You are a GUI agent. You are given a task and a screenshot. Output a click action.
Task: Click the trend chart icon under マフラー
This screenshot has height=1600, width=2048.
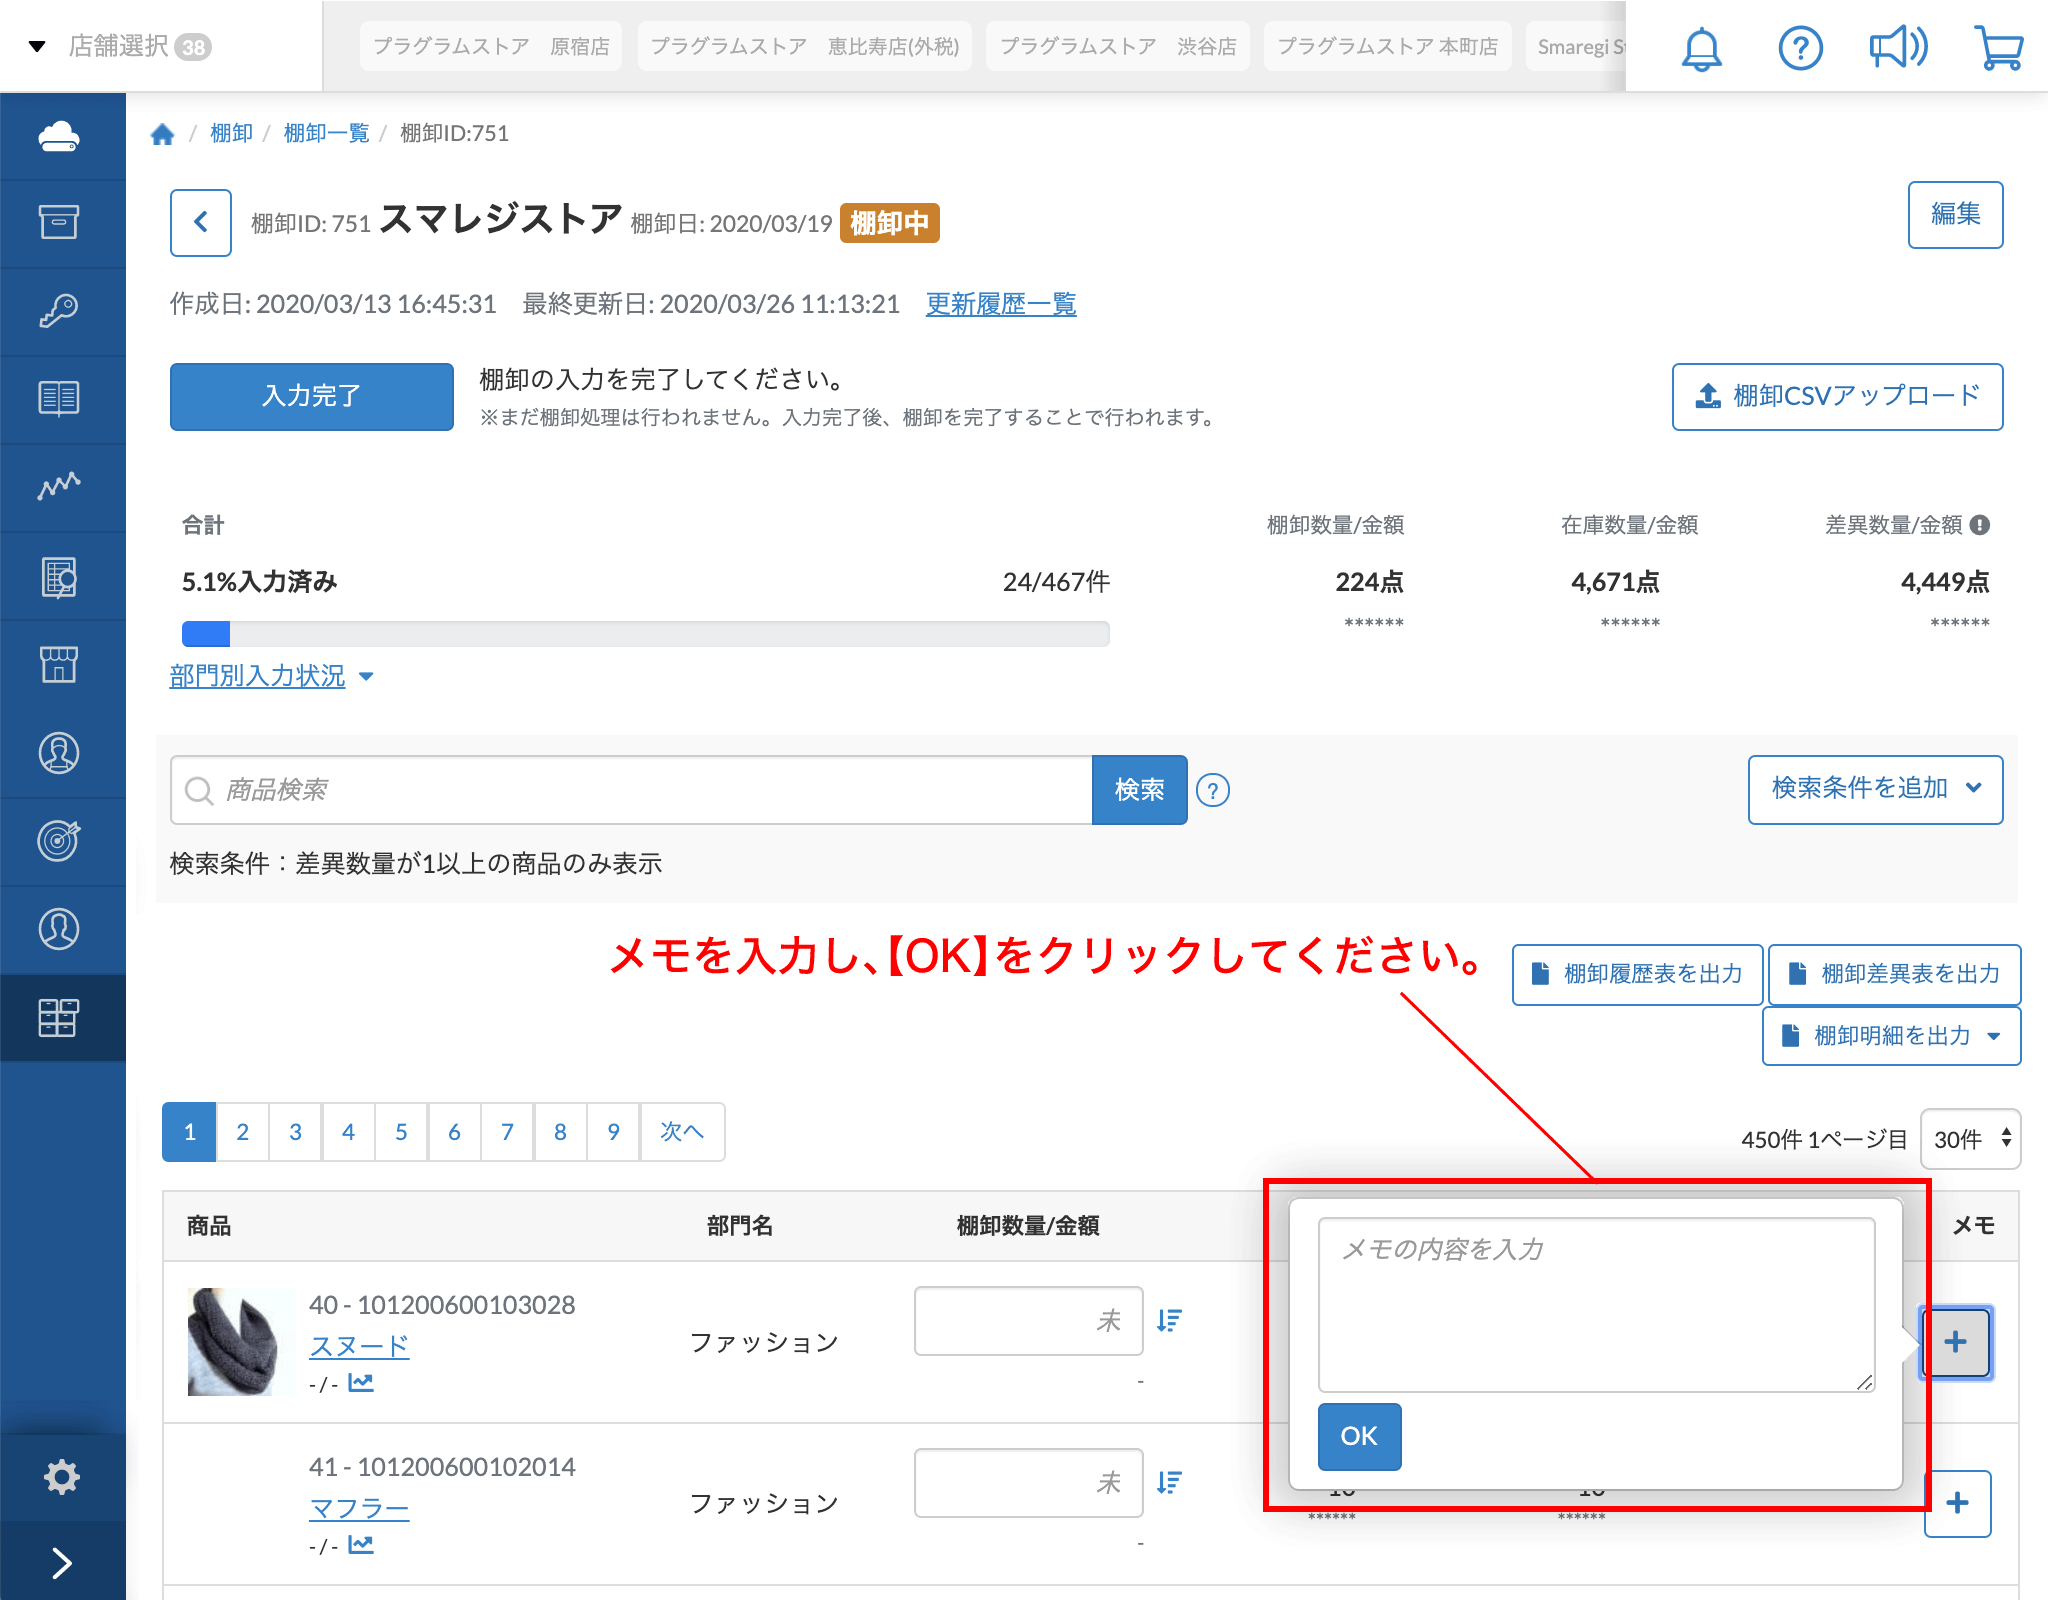pos(361,1545)
